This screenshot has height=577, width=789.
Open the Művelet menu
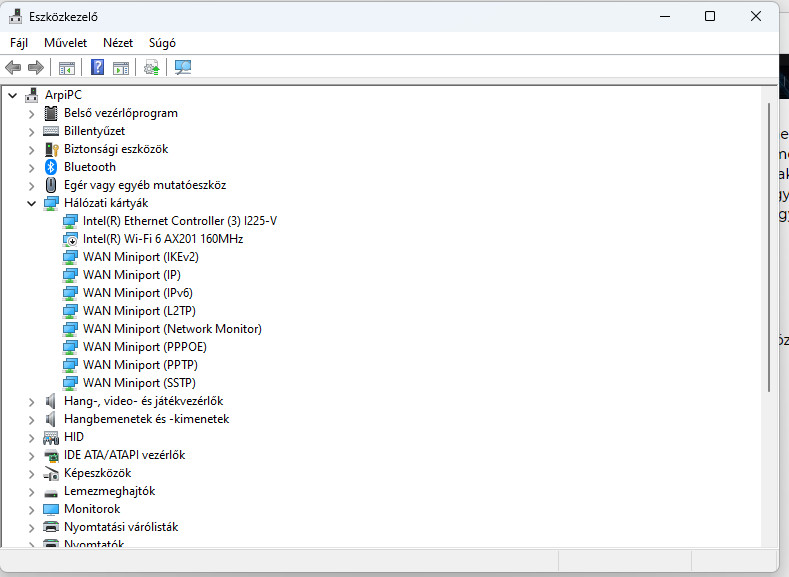pyautogui.click(x=65, y=43)
